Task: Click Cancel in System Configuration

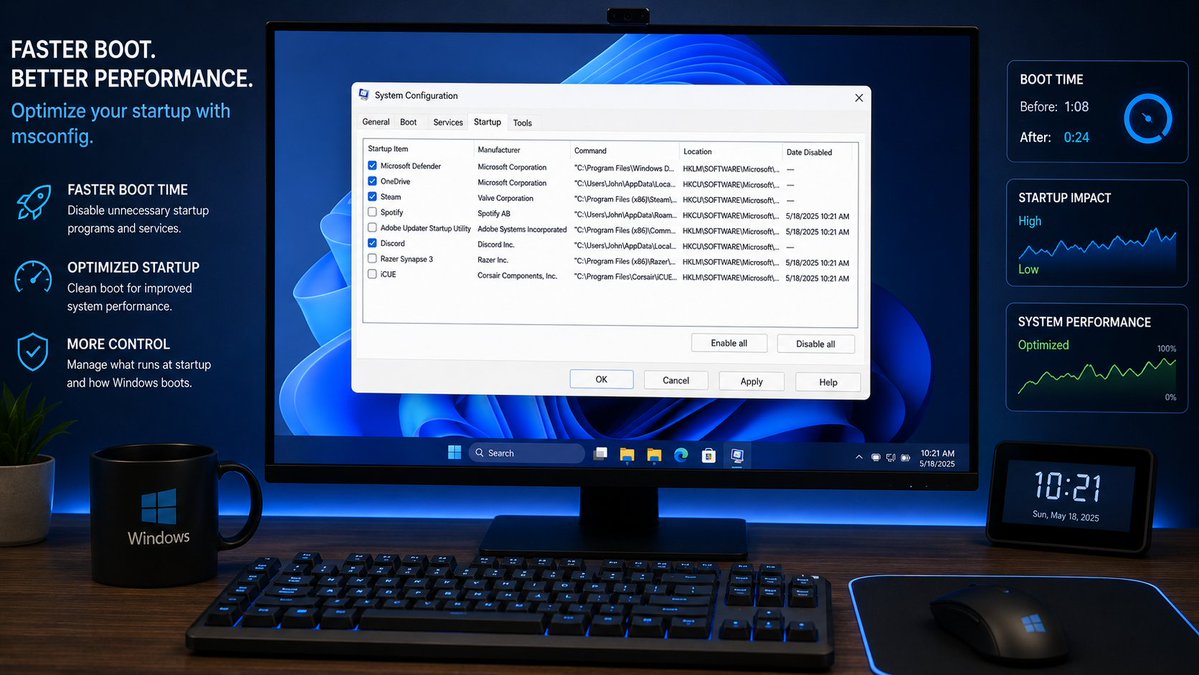Action: (x=675, y=380)
